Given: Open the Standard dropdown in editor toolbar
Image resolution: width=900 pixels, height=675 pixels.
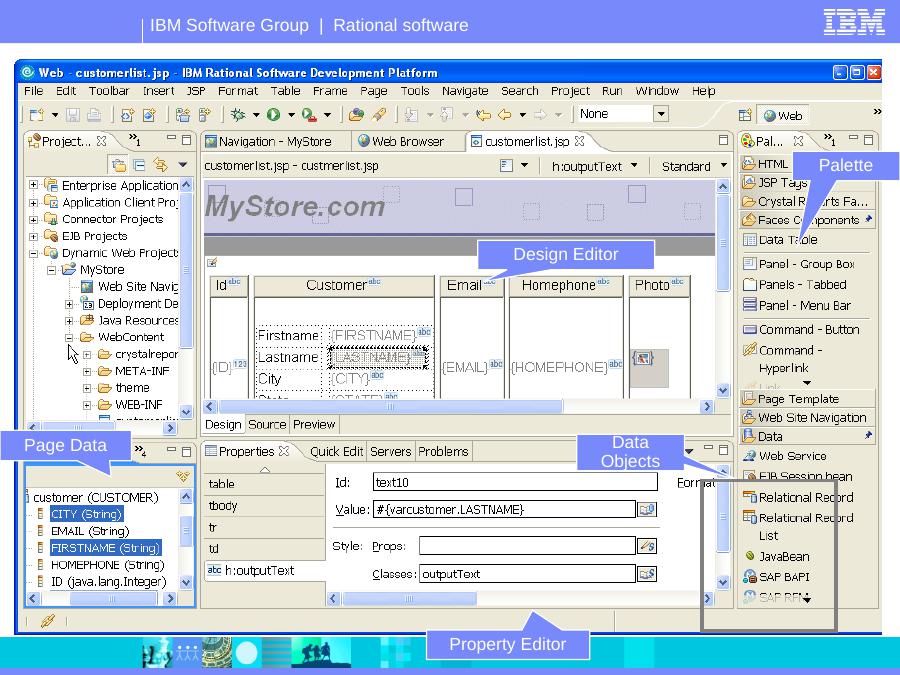Looking at the screenshot, I should point(724,166).
